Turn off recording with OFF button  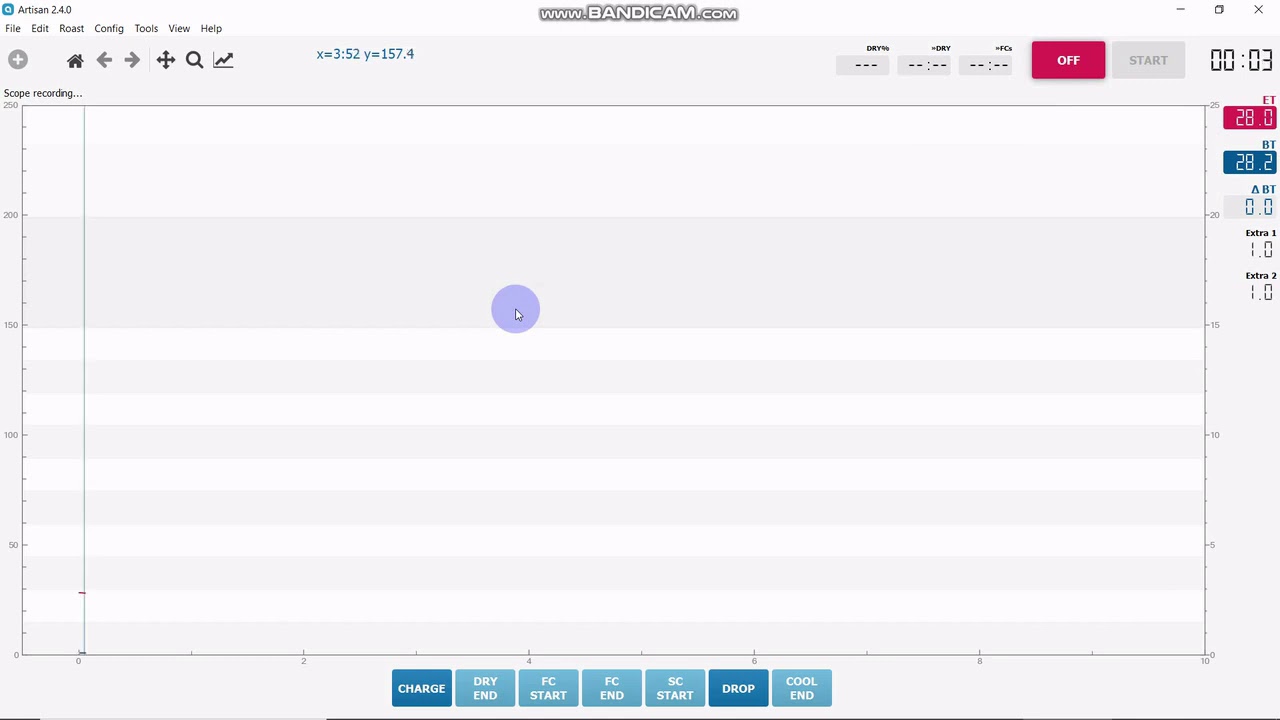pyautogui.click(x=1068, y=60)
